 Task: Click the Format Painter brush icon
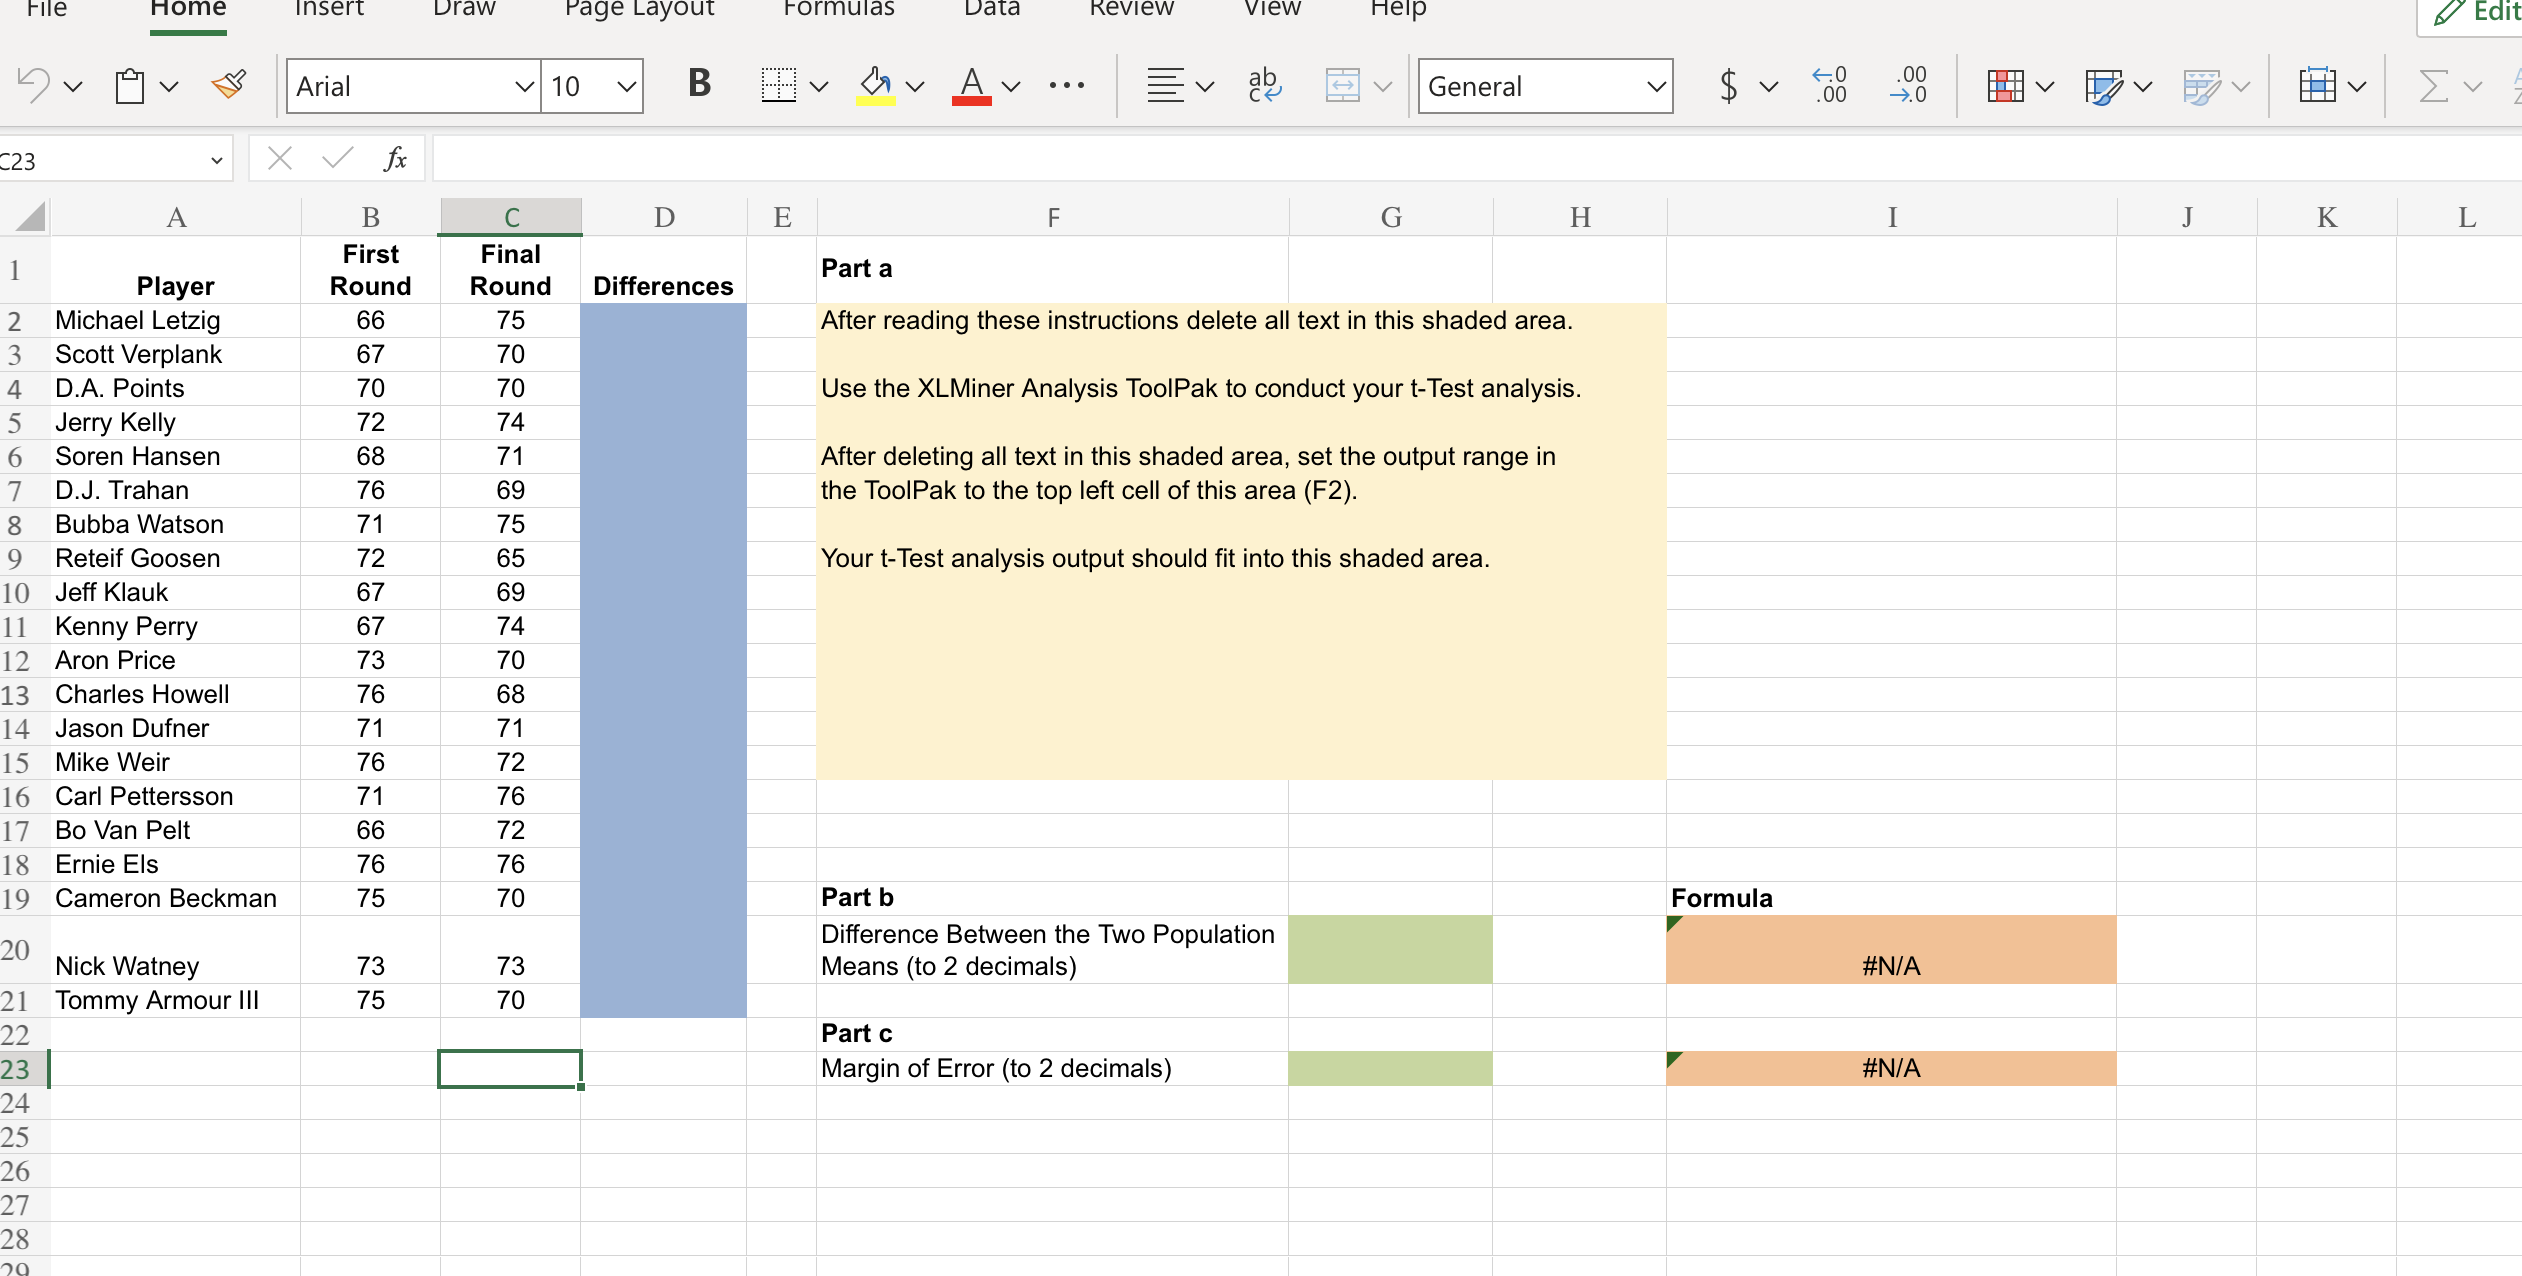click(x=229, y=86)
